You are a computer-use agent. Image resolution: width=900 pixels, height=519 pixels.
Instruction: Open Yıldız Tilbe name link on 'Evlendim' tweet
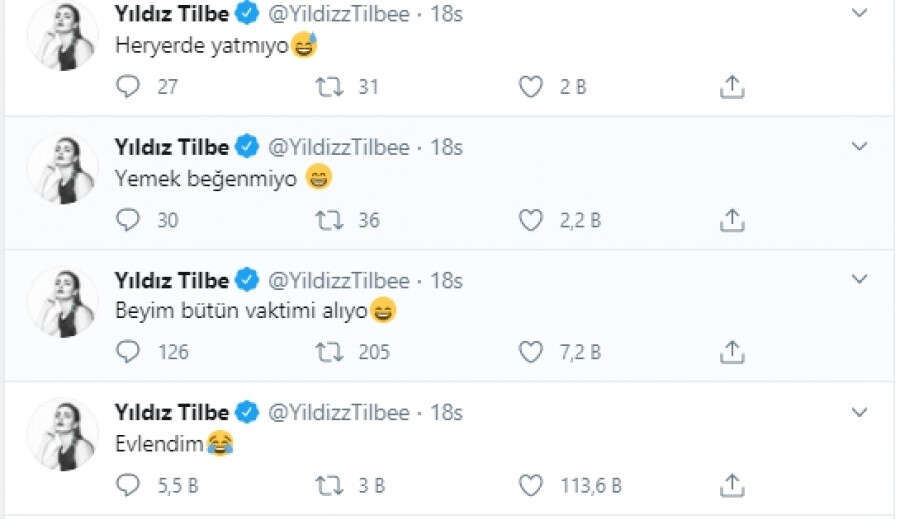pos(172,412)
